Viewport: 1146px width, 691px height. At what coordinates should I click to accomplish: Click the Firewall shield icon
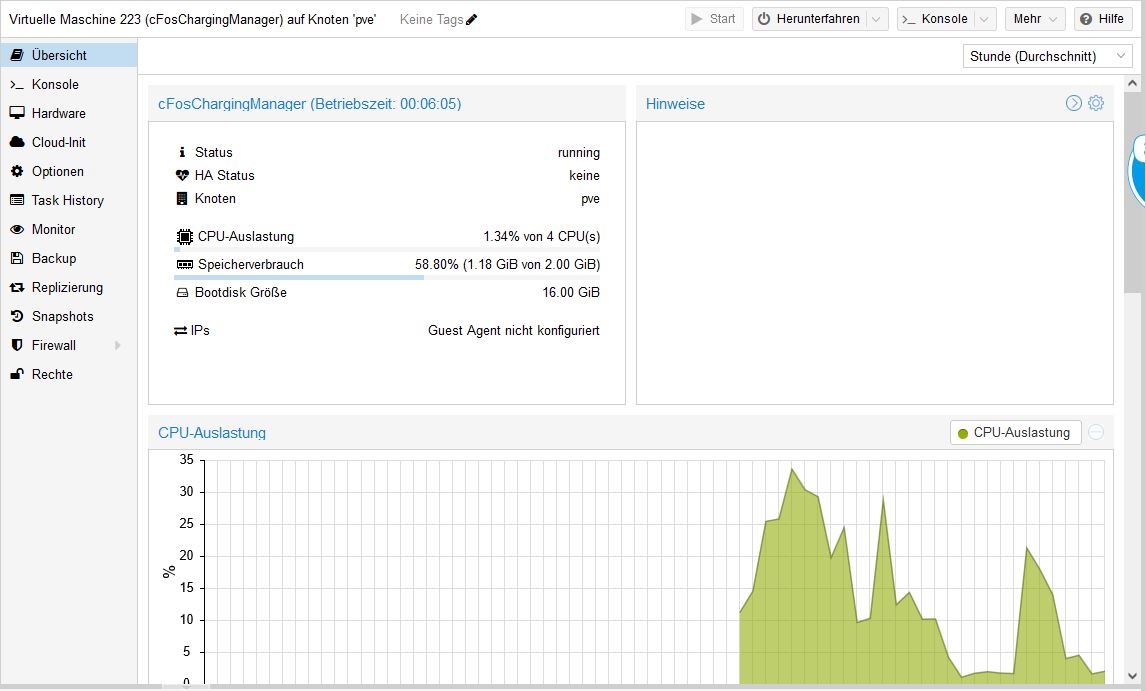(x=17, y=345)
